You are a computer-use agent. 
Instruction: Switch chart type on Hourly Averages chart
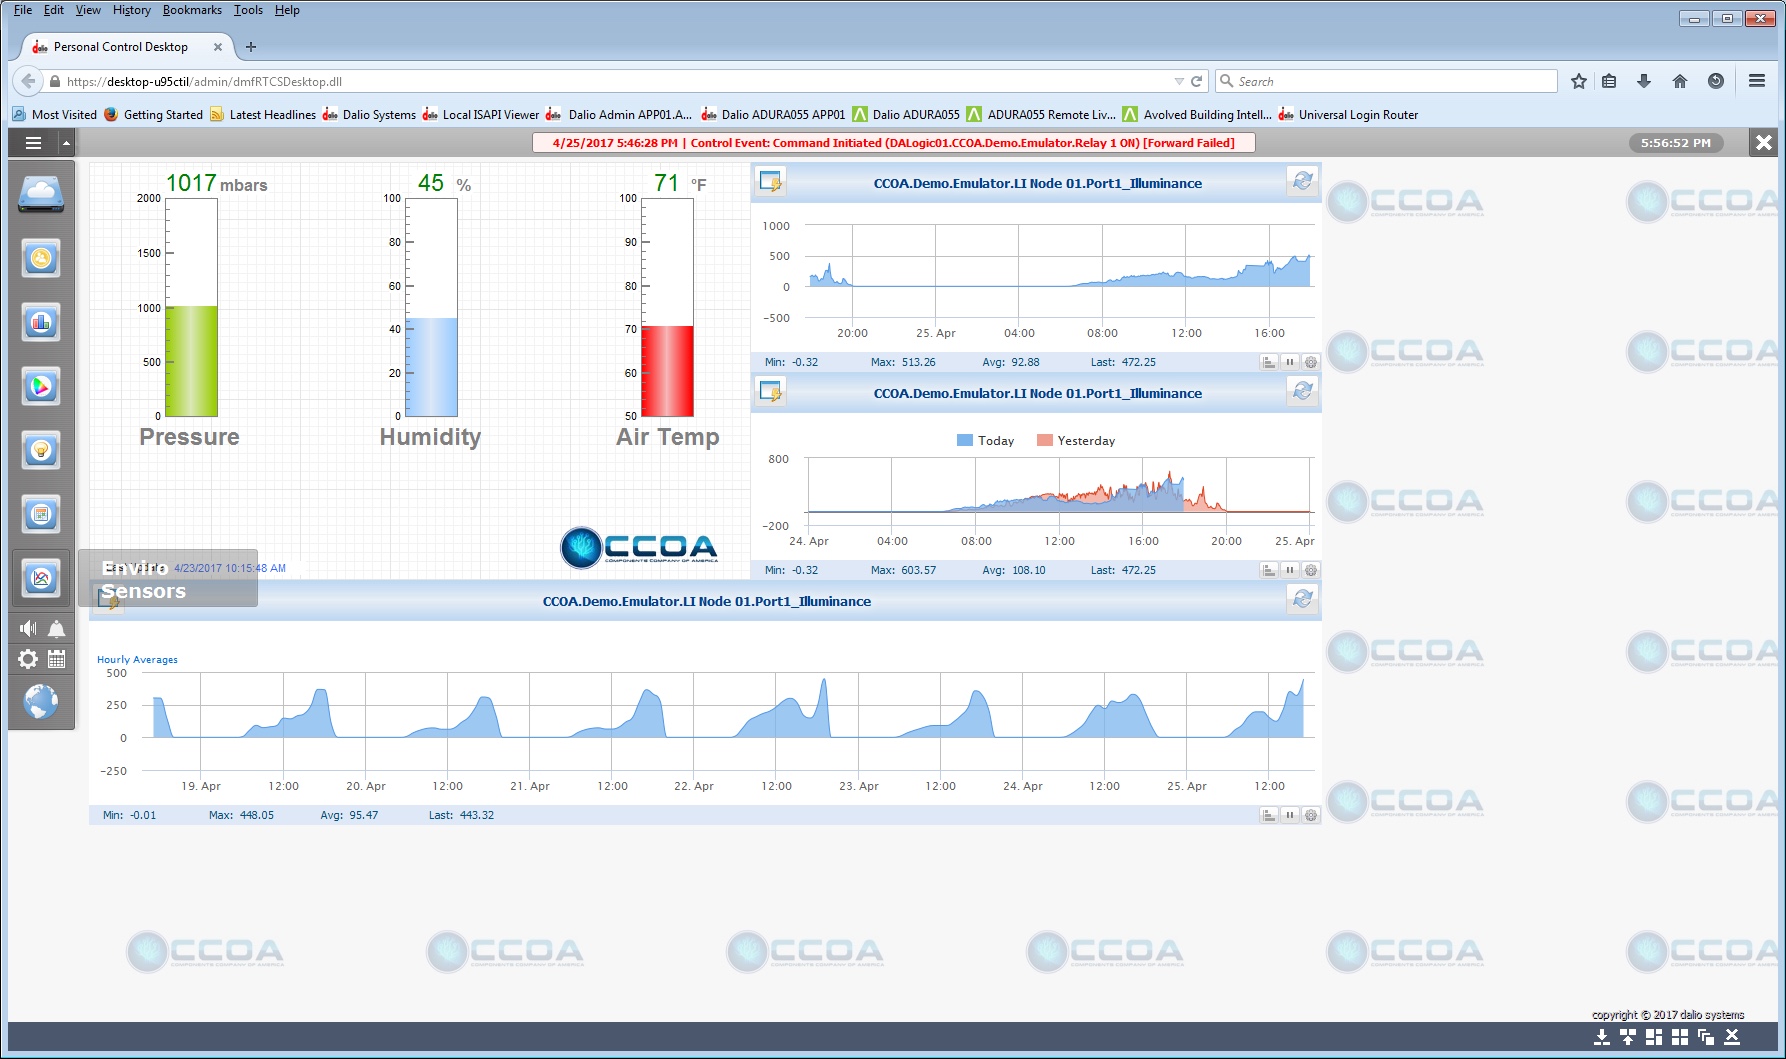point(1269,815)
